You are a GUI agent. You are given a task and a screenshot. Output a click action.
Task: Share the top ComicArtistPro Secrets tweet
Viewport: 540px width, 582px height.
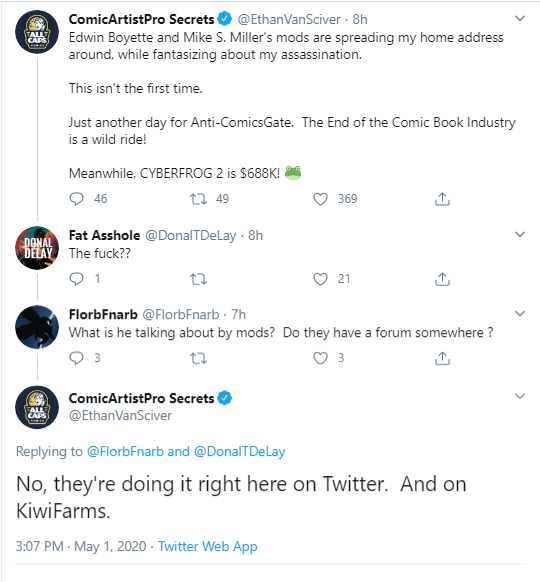pyautogui.click(x=442, y=199)
